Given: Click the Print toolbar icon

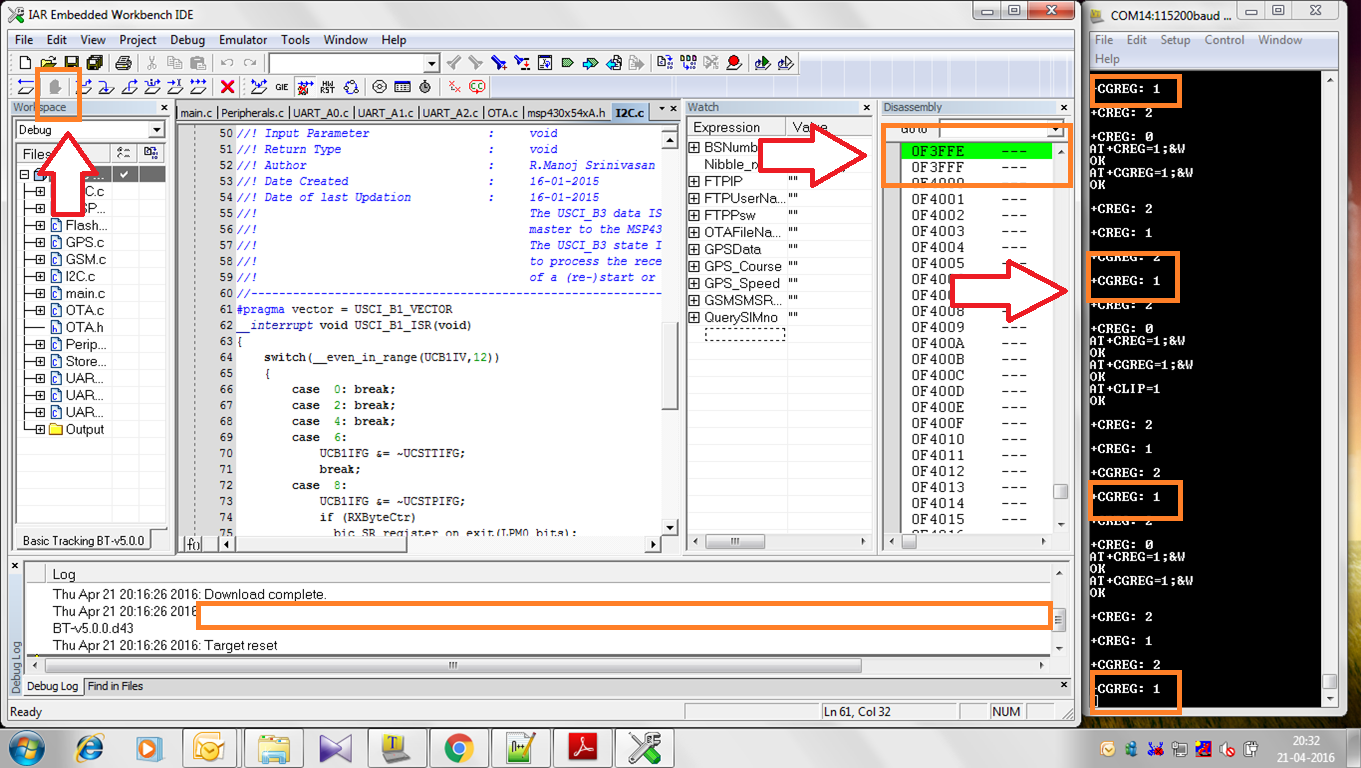Looking at the screenshot, I should point(123,62).
